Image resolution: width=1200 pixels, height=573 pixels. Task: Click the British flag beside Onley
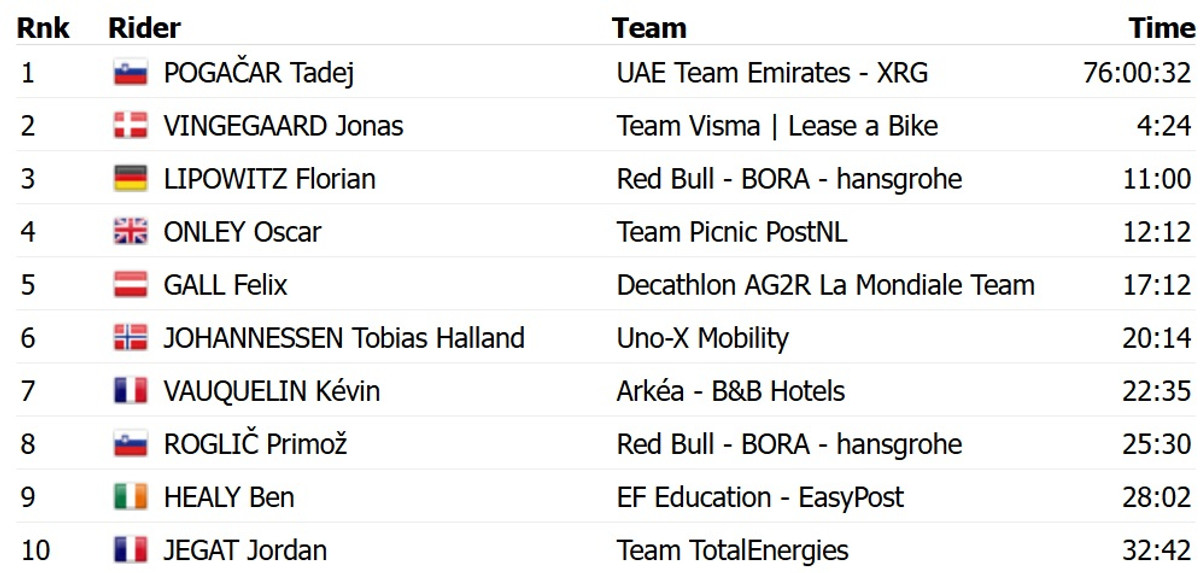(x=131, y=232)
